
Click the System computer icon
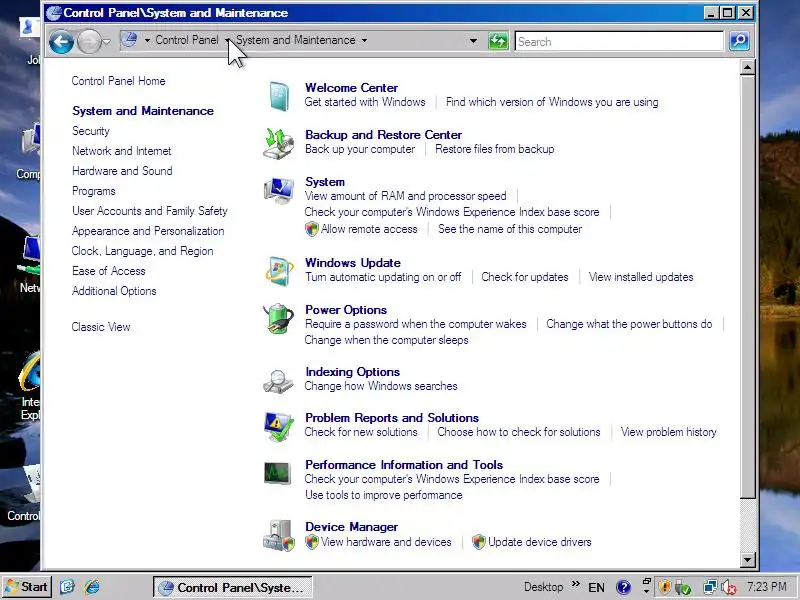coord(279,190)
